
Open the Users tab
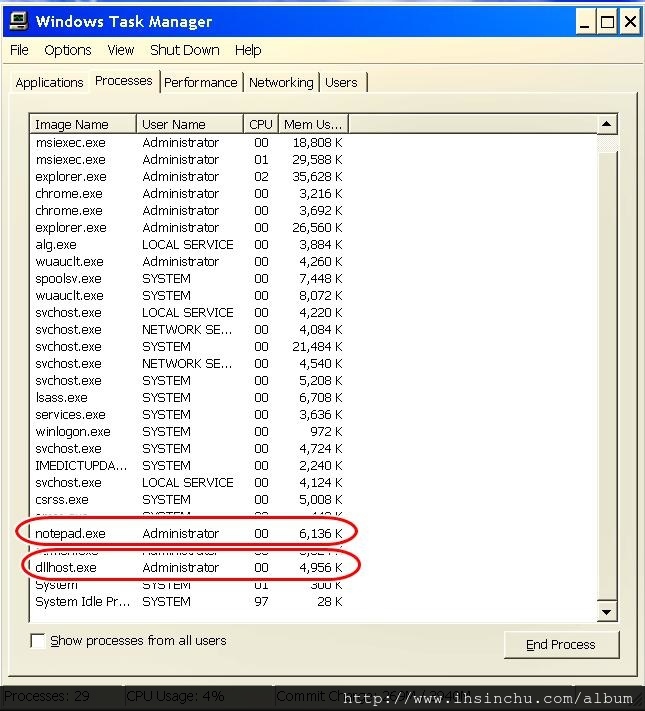tap(341, 83)
